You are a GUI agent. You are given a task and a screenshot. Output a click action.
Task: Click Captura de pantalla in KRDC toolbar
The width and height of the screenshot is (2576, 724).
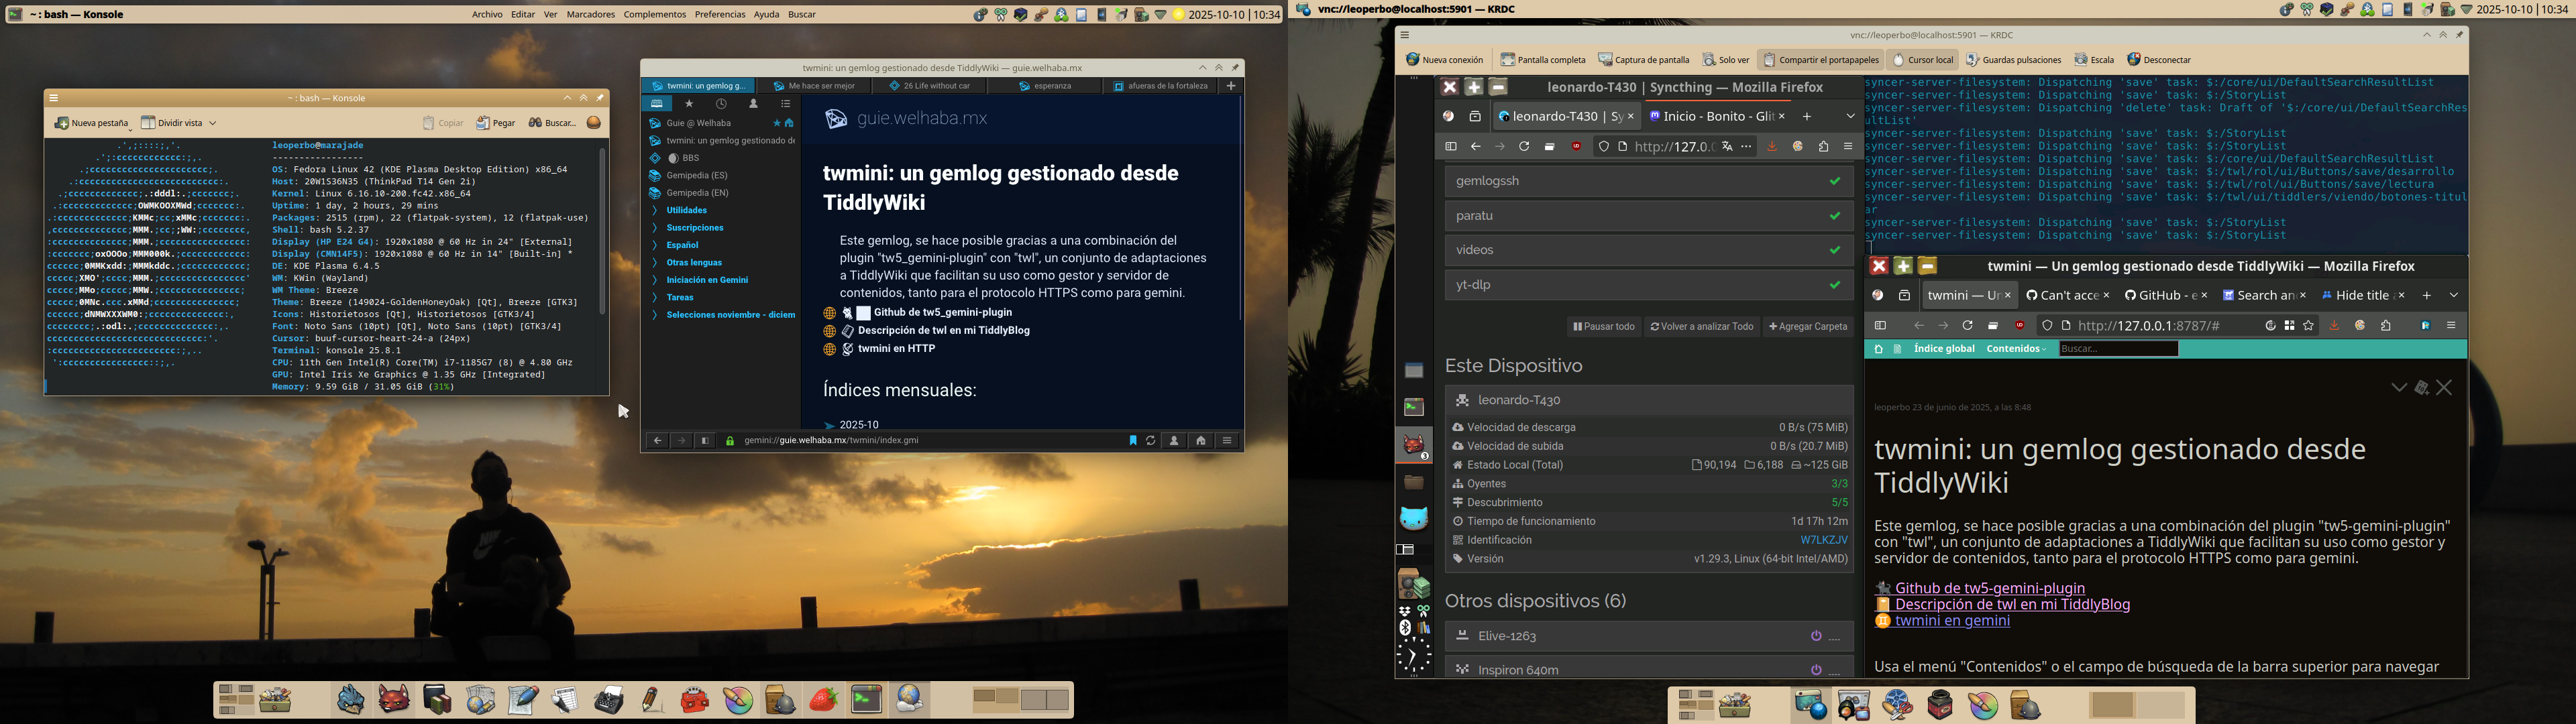point(1643,60)
